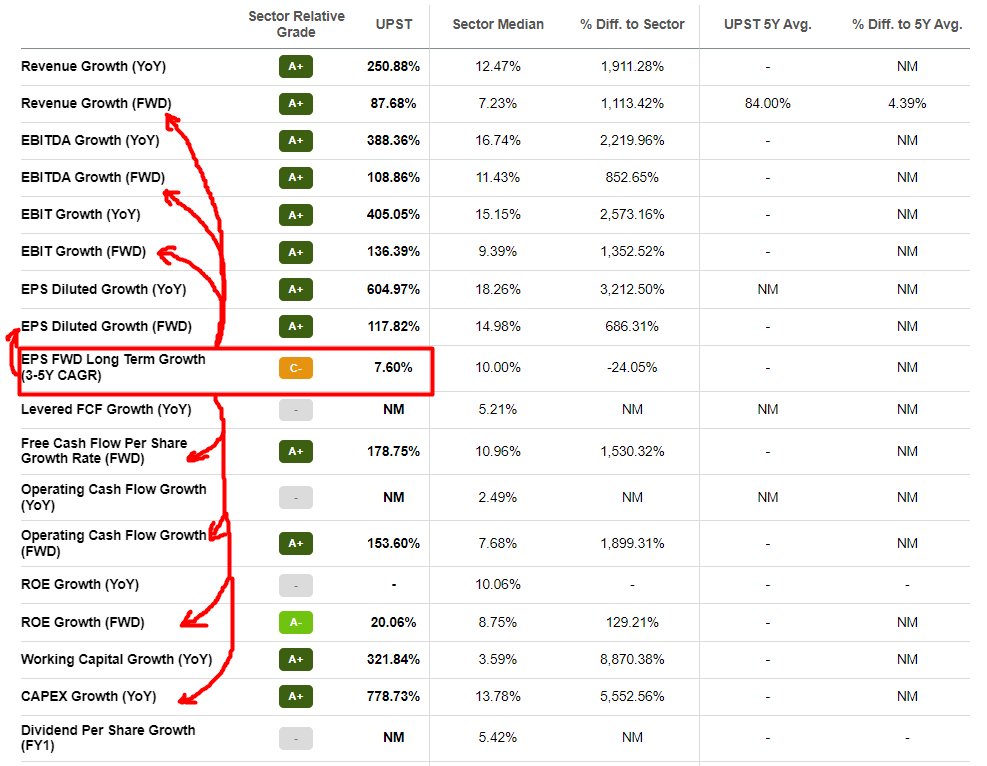
Task: Click the A+ grade badge for EBITDA Growth (FWD)
Action: (x=296, y=177)
